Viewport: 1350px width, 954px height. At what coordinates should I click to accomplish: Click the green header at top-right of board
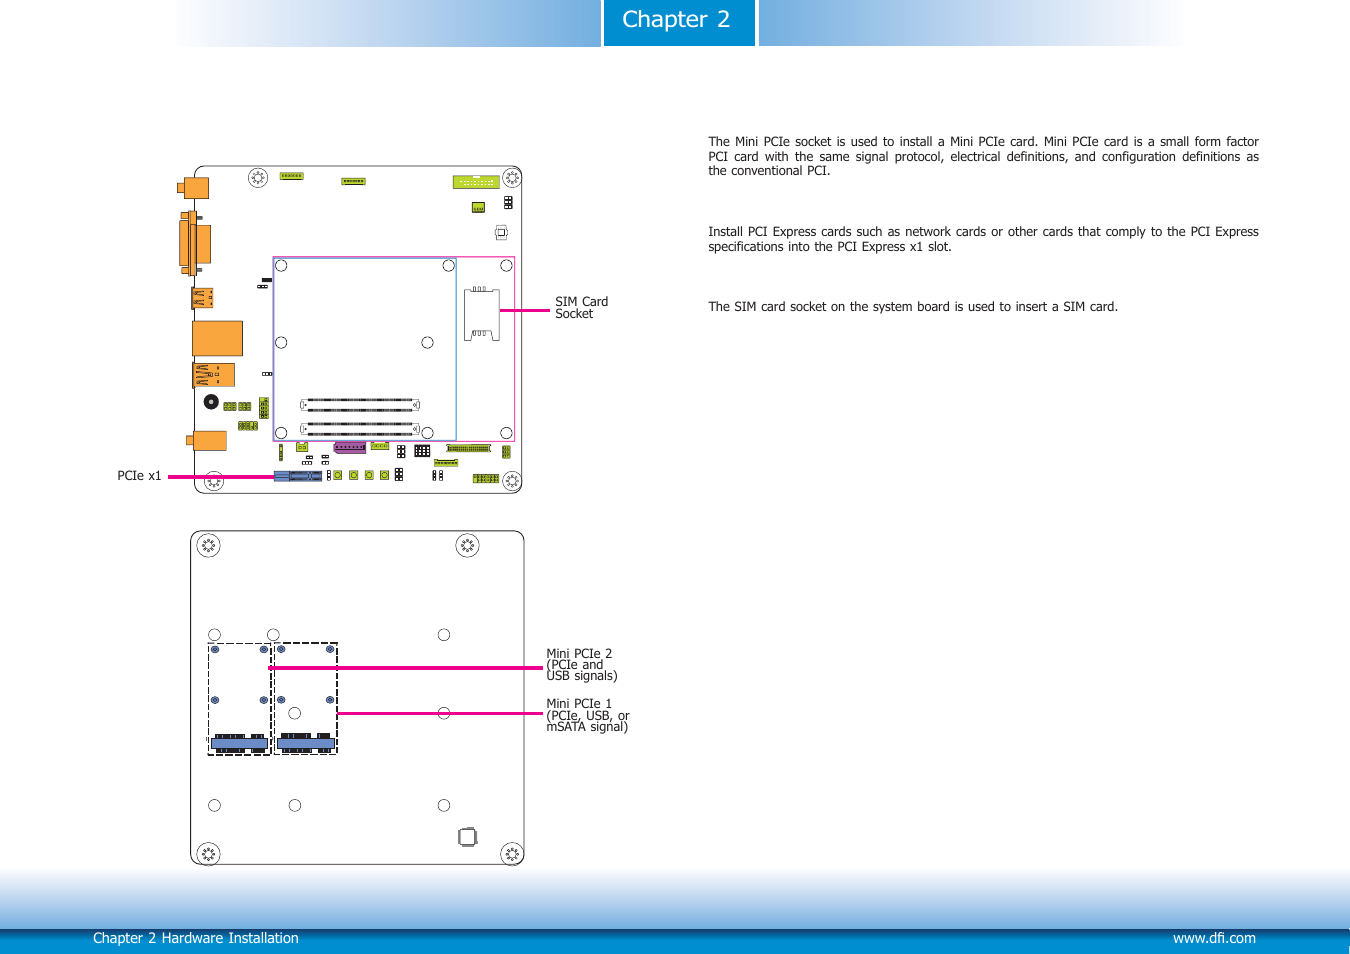click(x=476, y=182)
